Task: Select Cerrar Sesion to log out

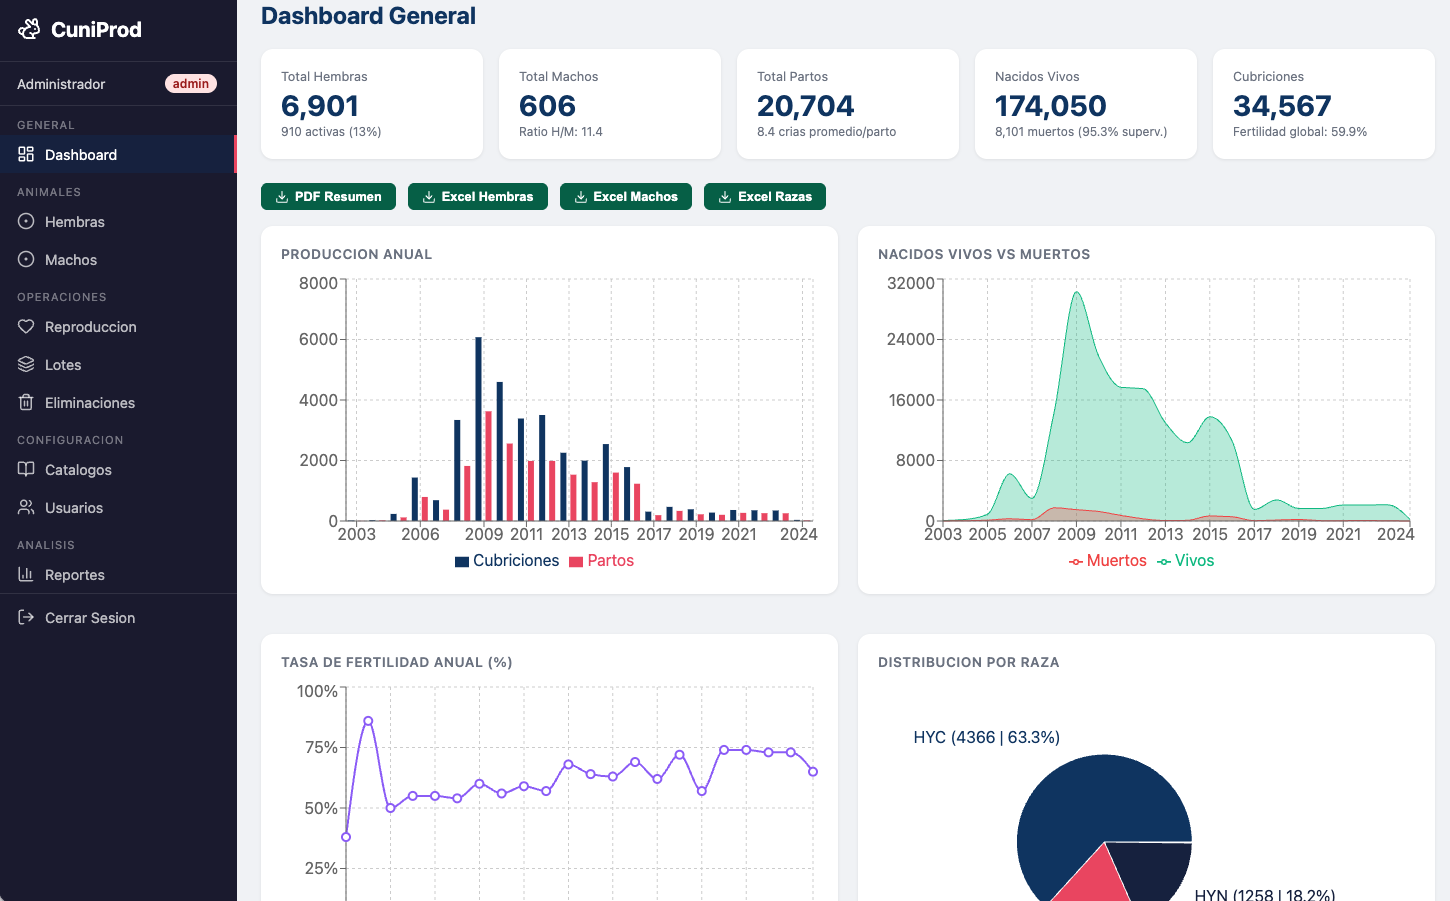Action: pos(118,617)
